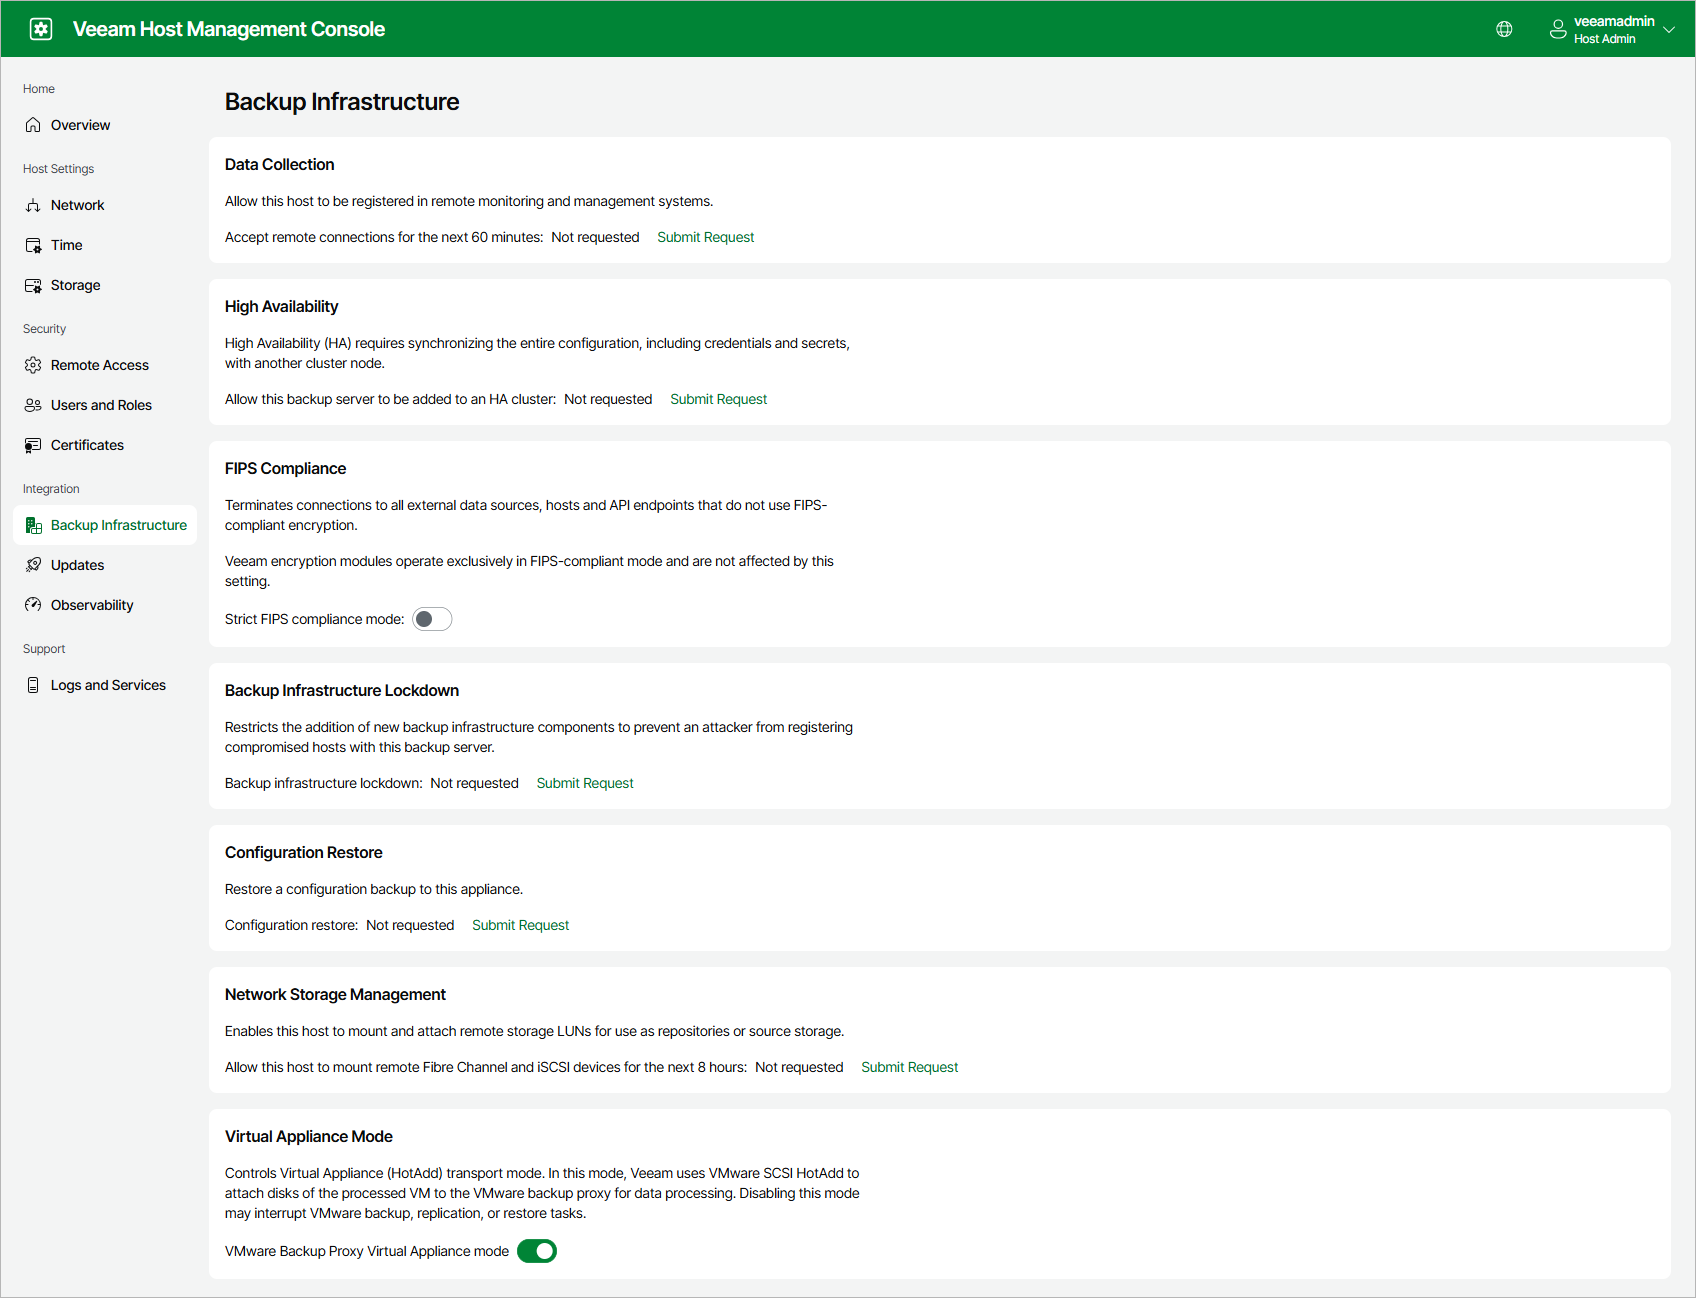Click the Logs and Services icon
This screenshot has height=1298, width=1696.
tap(33, 685)
